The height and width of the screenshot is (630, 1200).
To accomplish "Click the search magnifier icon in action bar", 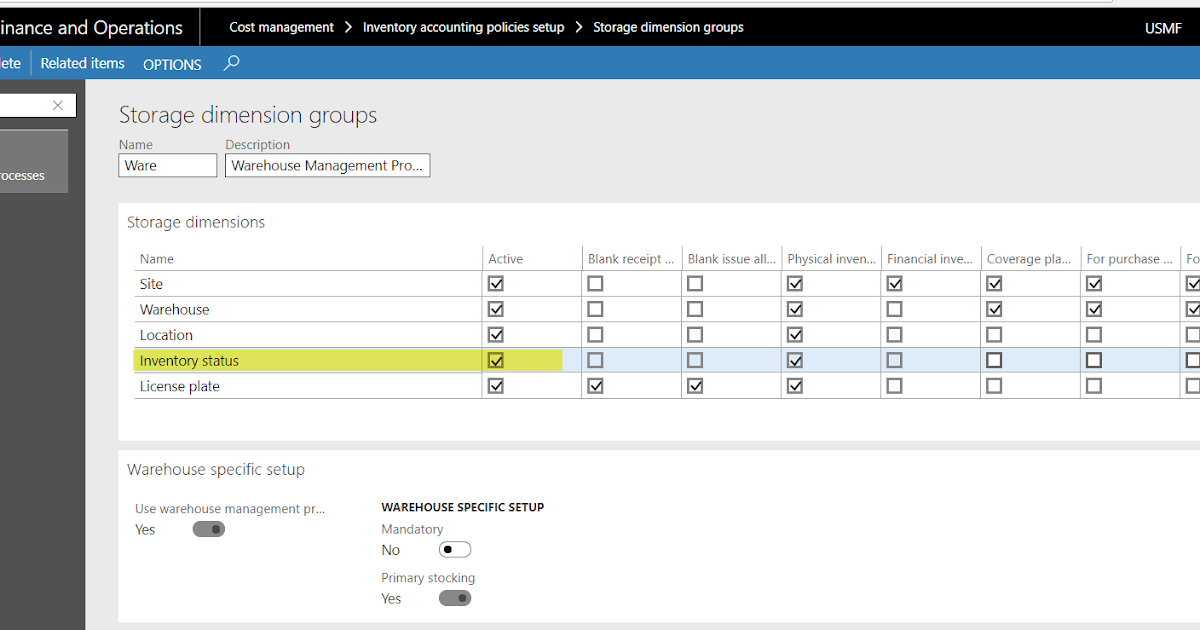I will click(231, 63).
